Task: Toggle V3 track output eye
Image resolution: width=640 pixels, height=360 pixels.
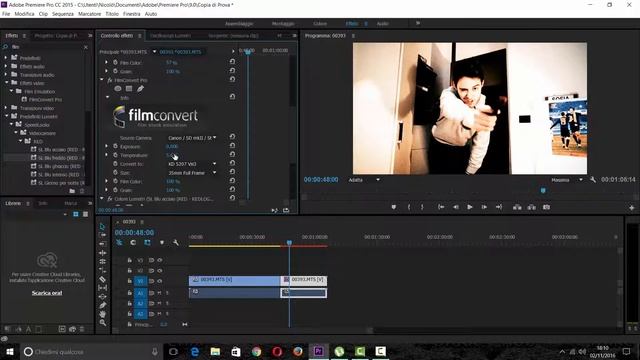Action: point(160,260)
